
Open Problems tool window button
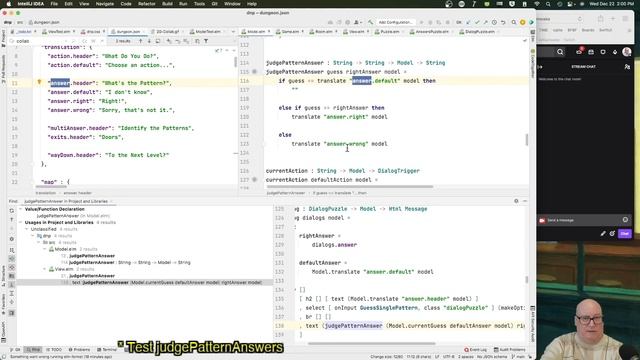(x=79, y=350)
